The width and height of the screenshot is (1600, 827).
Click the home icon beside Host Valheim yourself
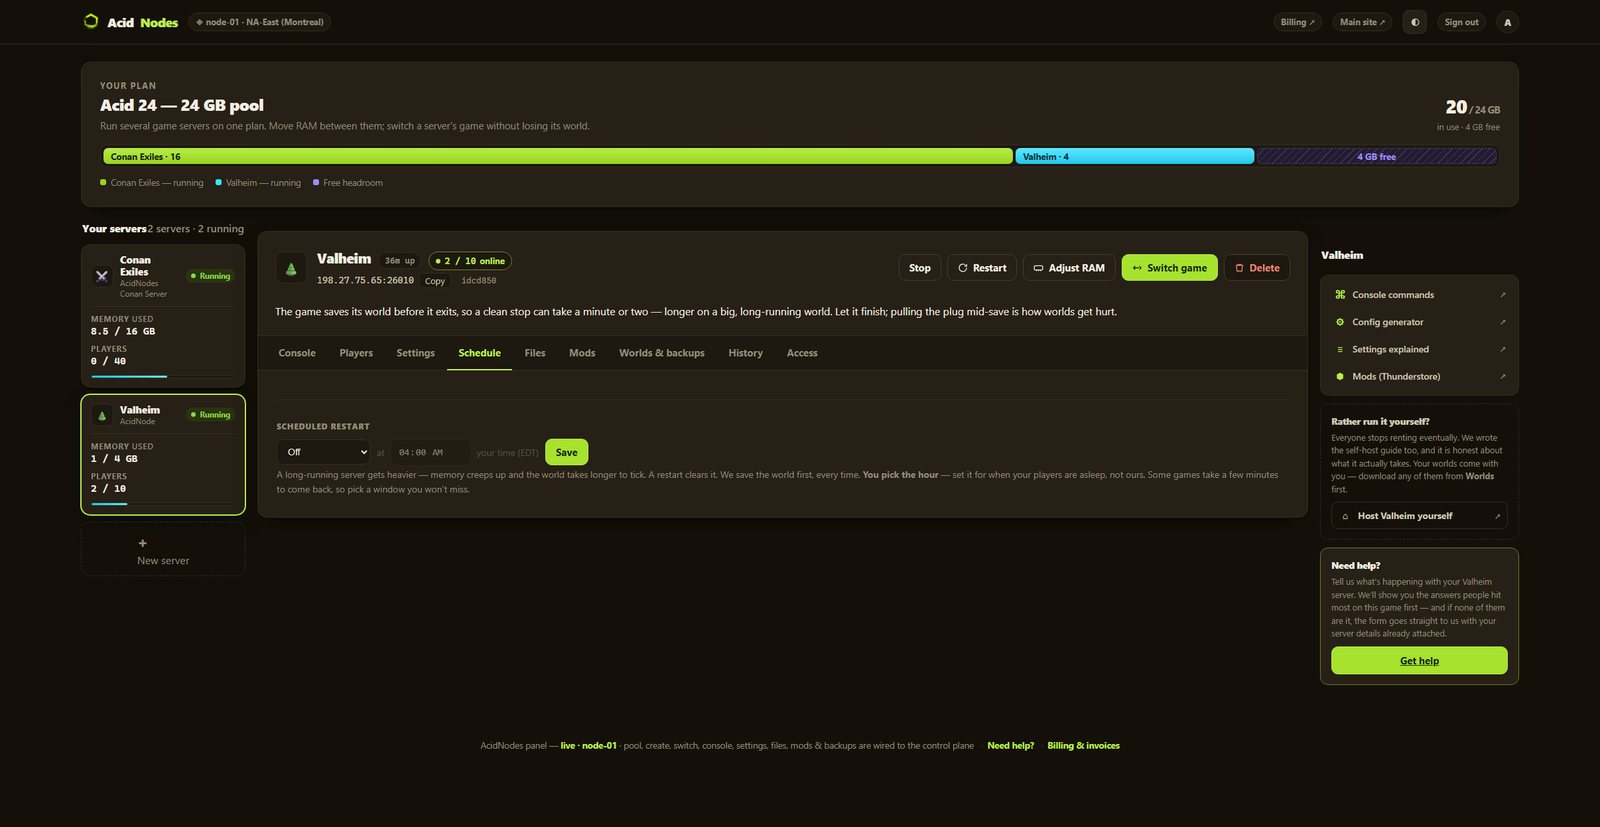1345,516
